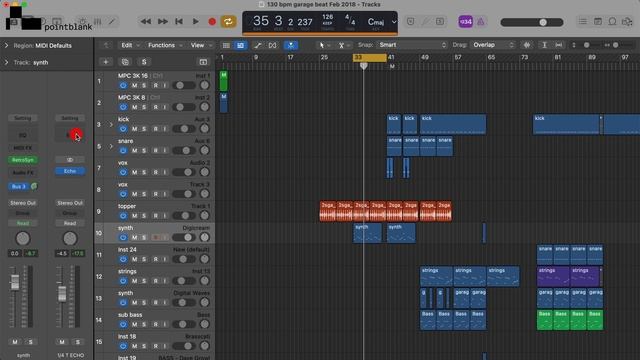
Task: Switch to grid list view button
Action: click(x=226, y=45)
